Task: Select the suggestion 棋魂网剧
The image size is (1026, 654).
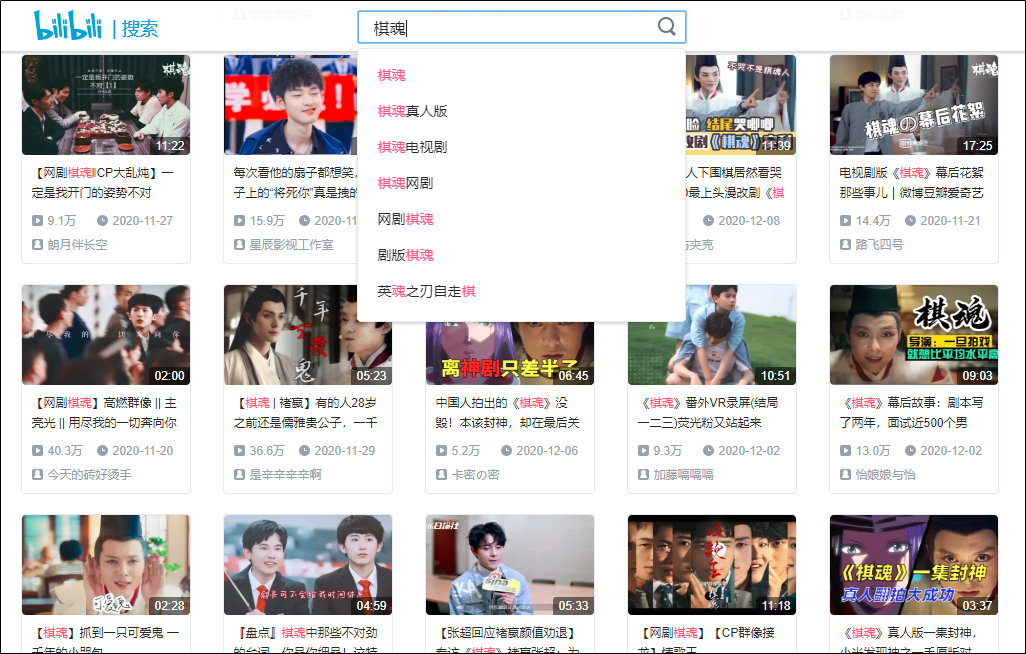Action: (x=405, y=183)
